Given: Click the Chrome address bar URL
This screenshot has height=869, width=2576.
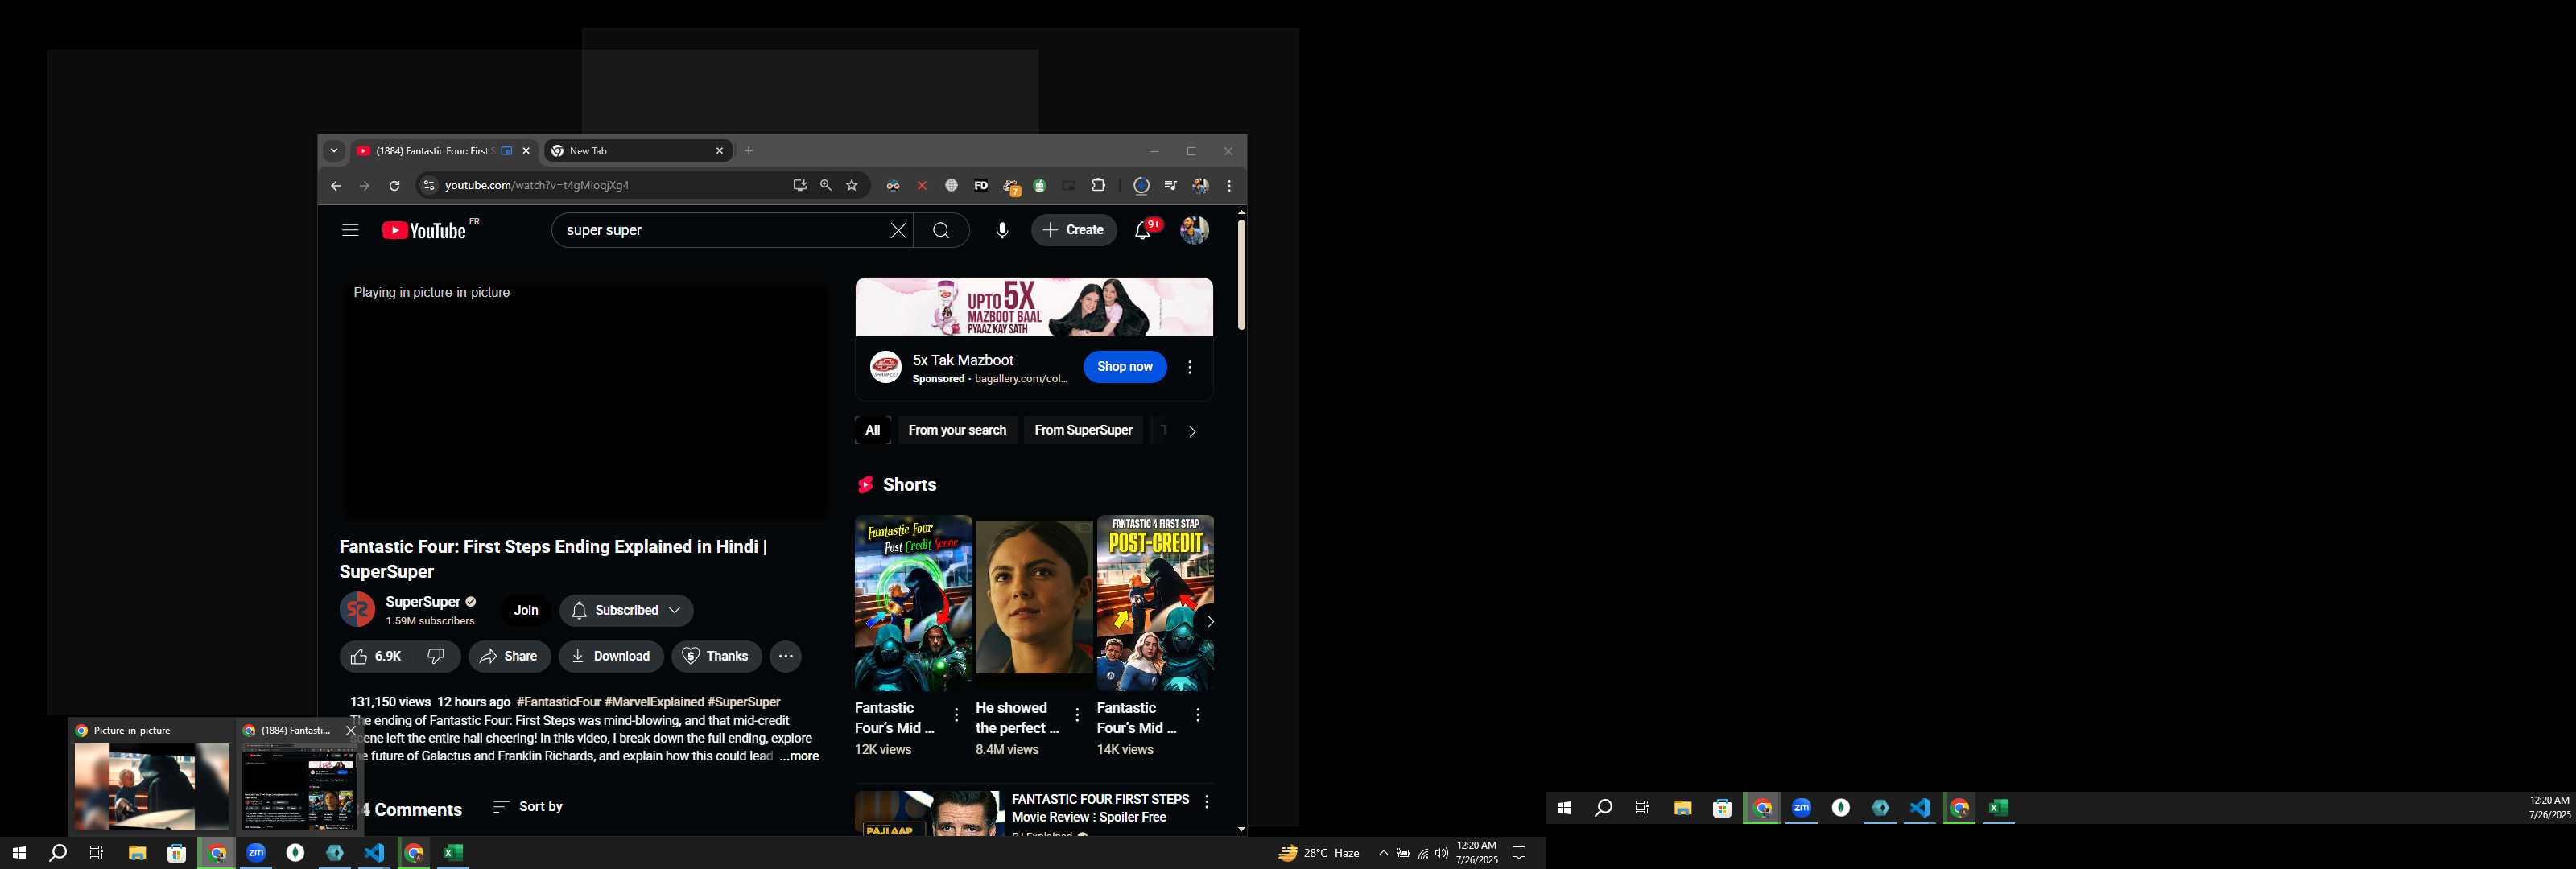Looking at the screenshot, I should (537, 185).
